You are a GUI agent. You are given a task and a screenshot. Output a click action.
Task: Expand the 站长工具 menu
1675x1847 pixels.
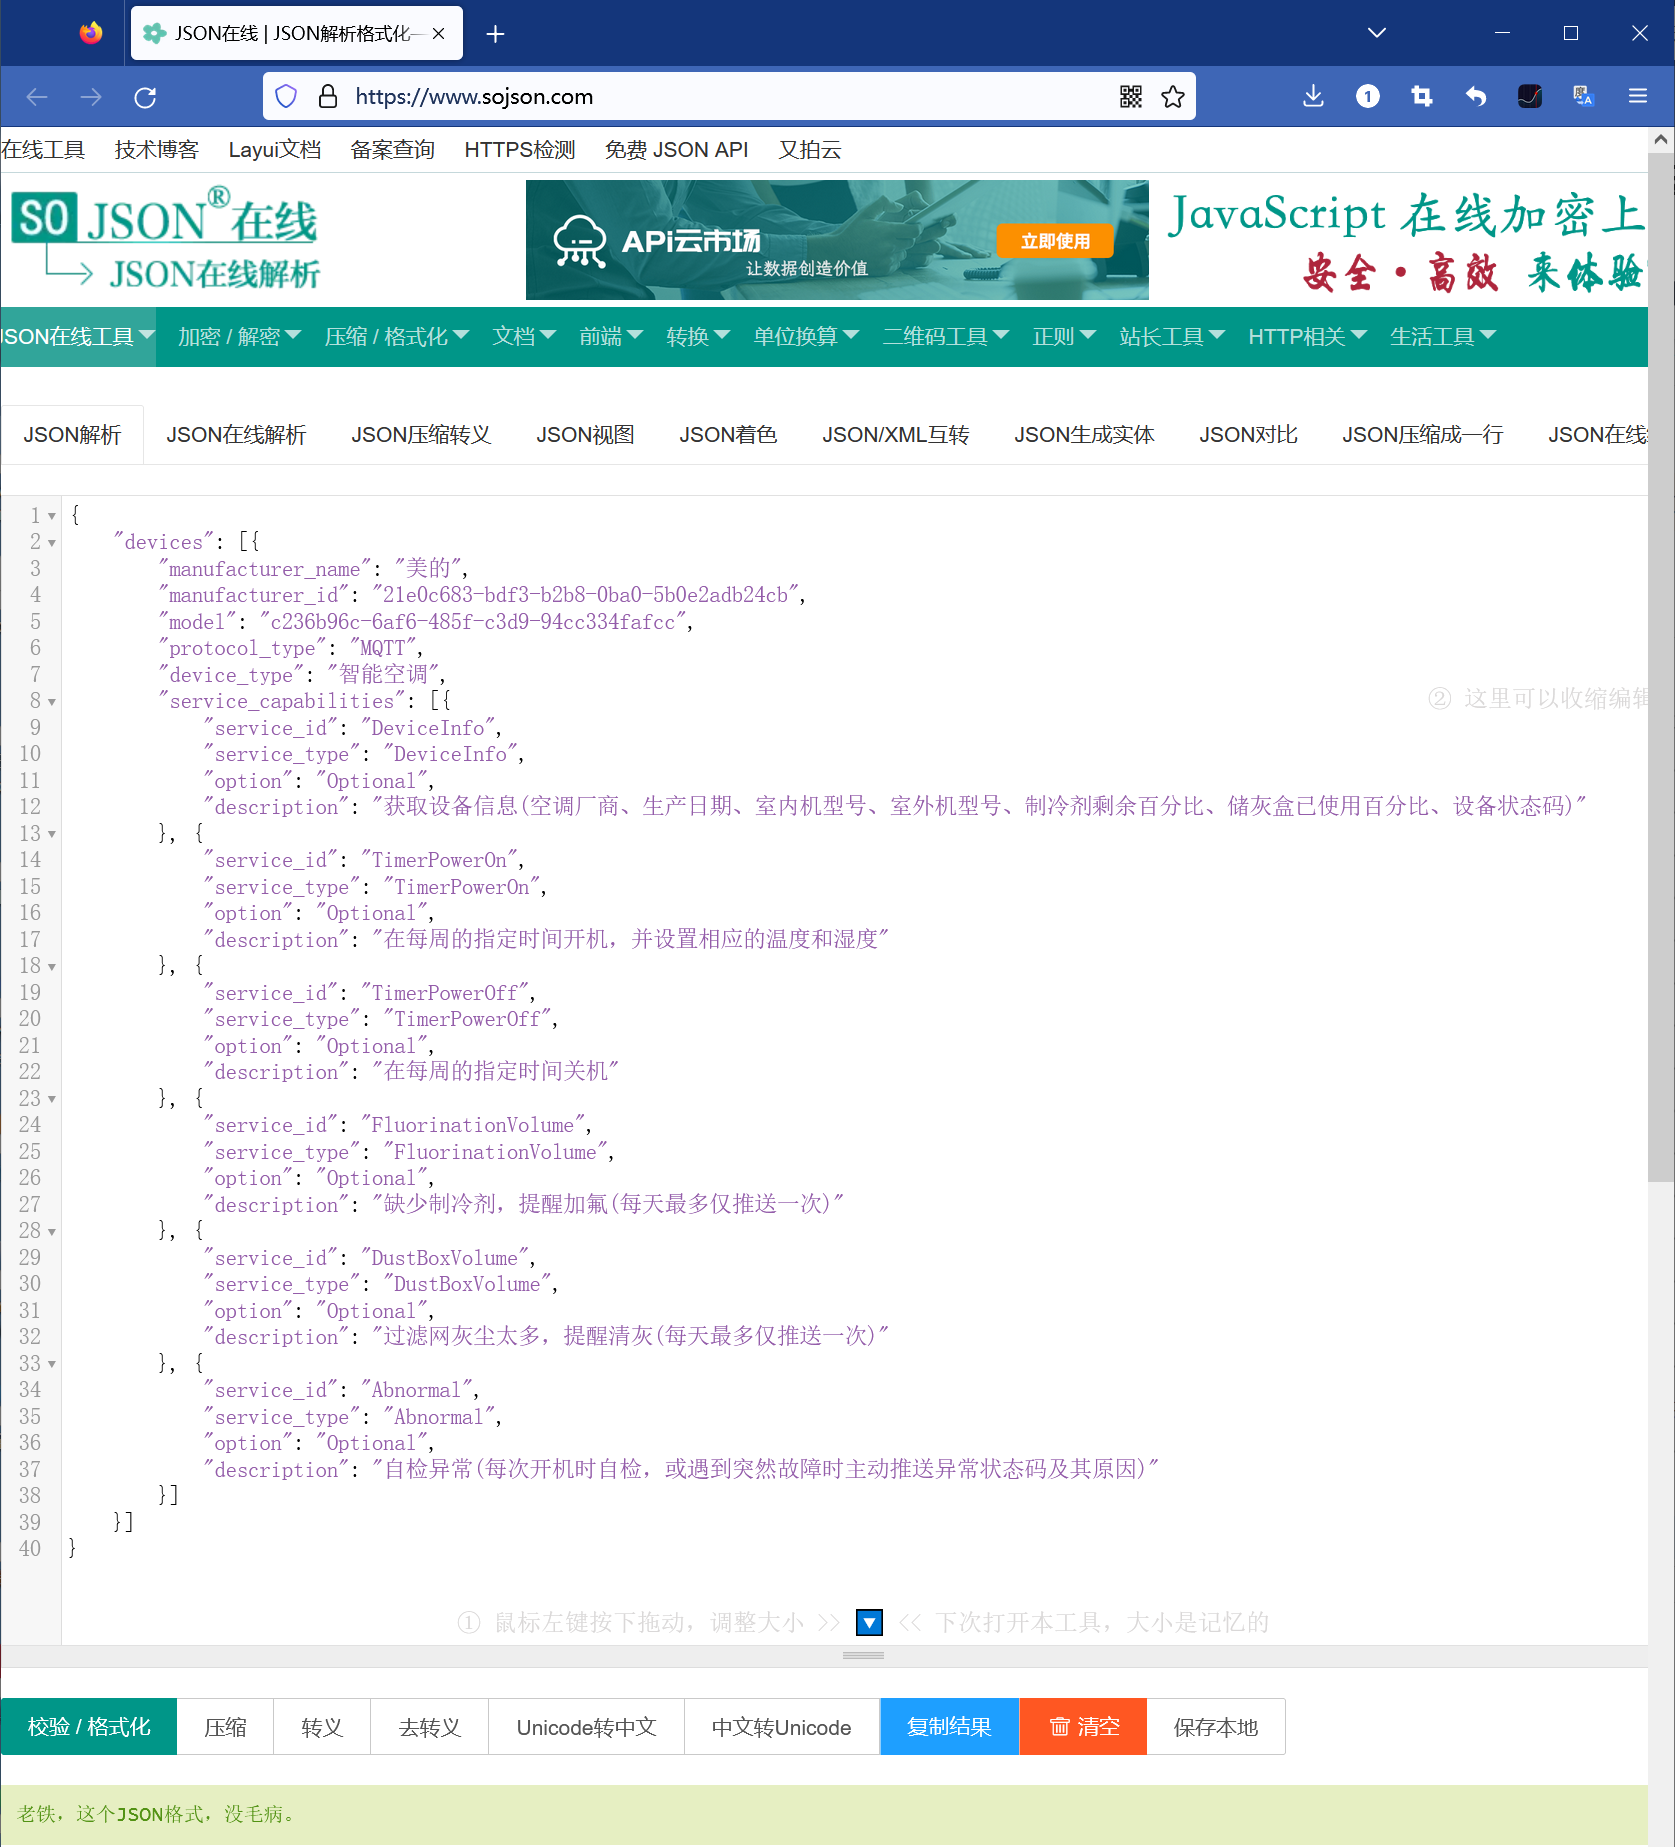[1172, 337]
